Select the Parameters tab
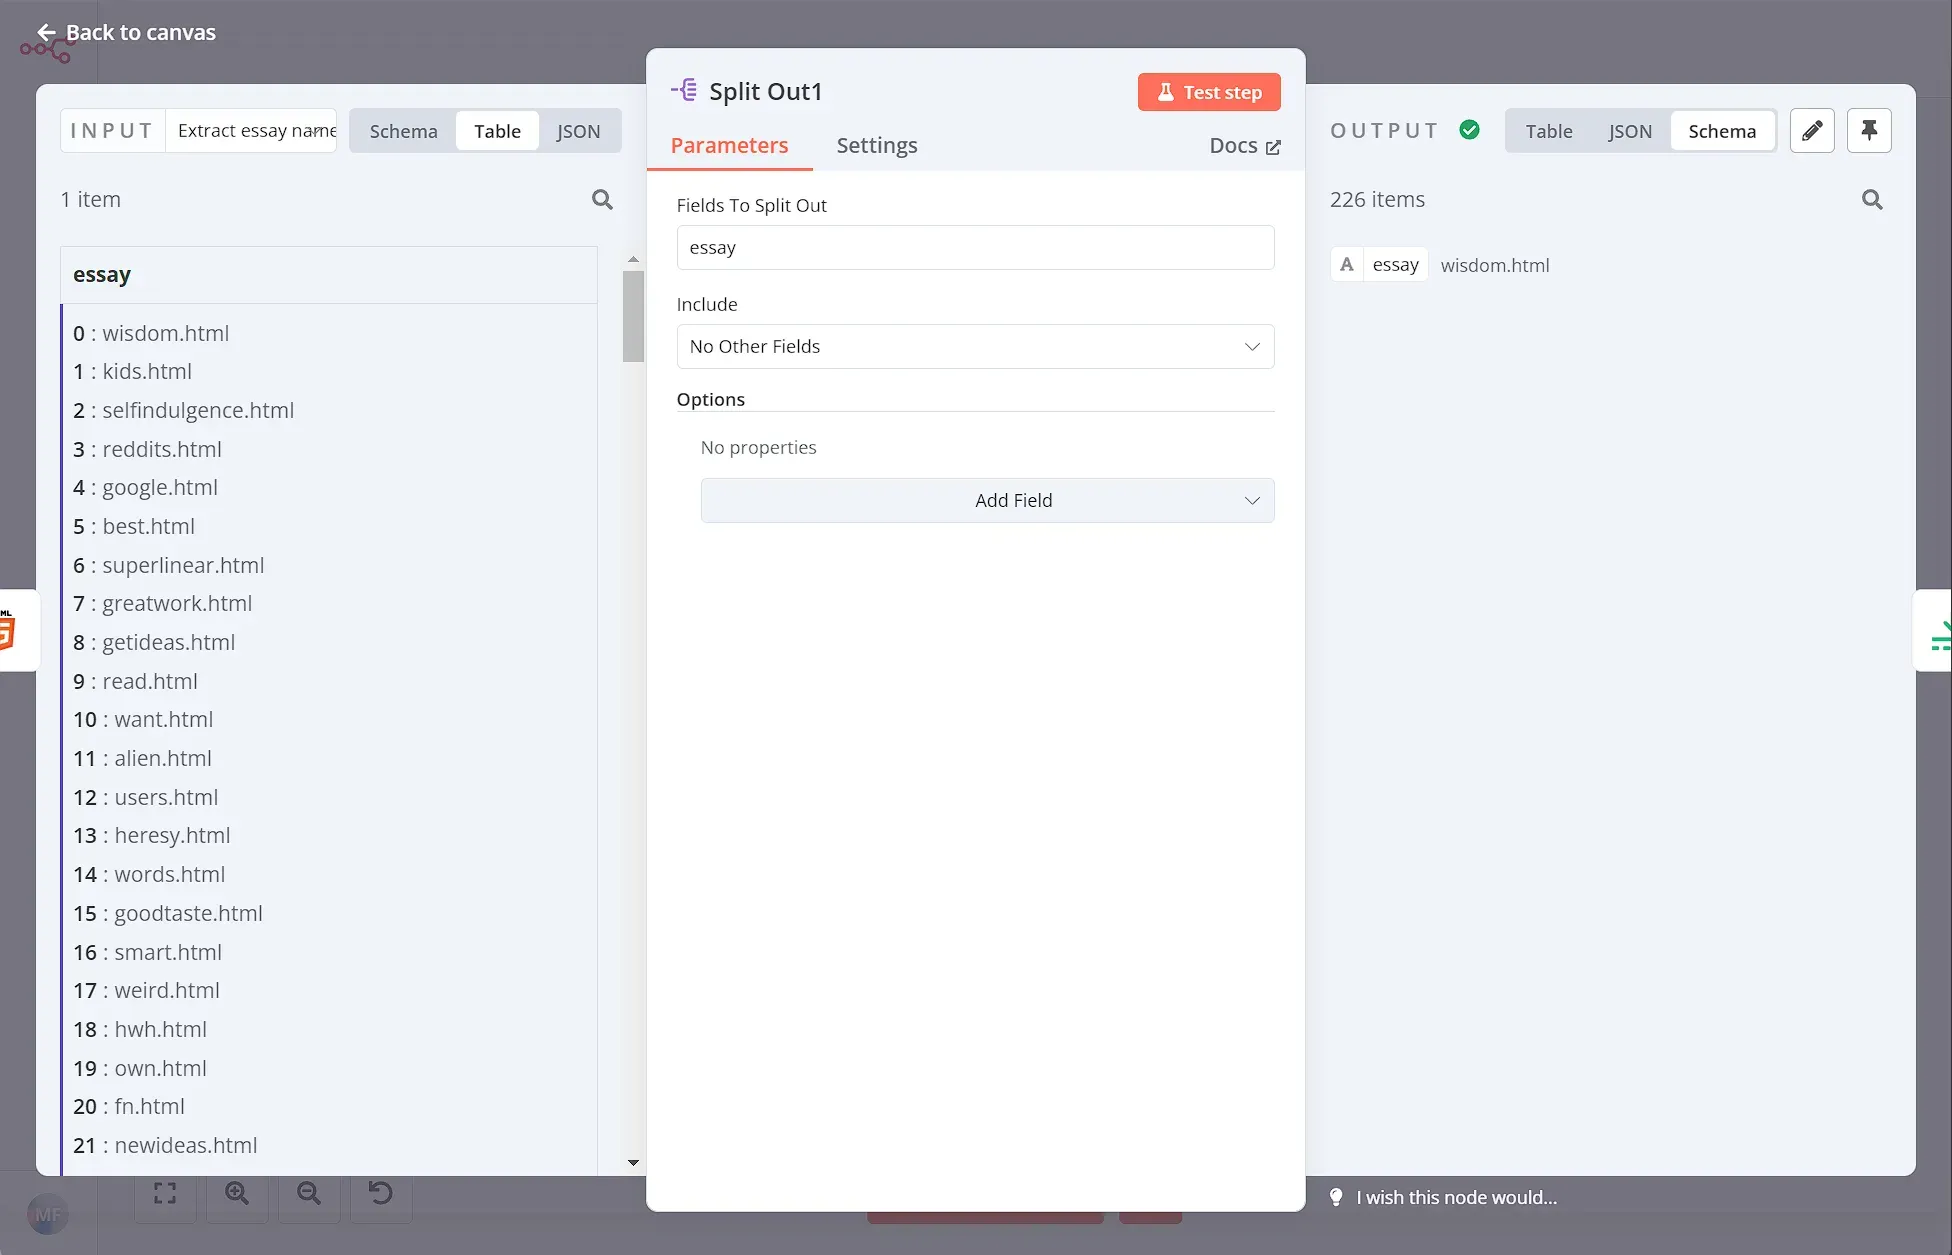The image size is (1952, 1255). pyautogui.click(x=729, y=146)
